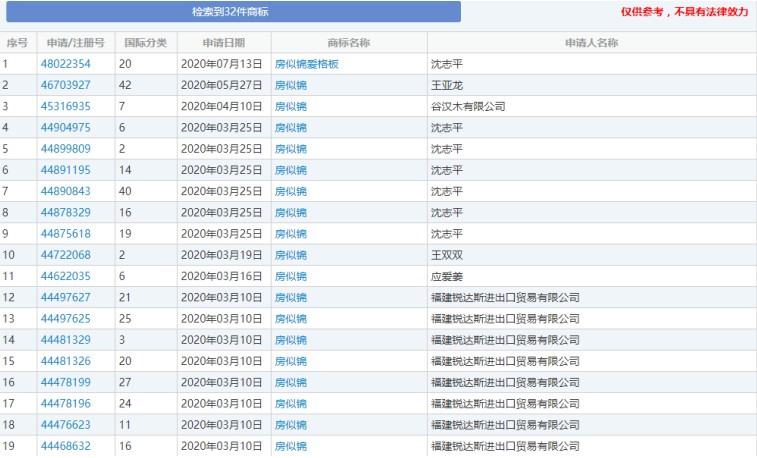Click the 申请人名称 column header
757x458 pixels.
tap(590, 43)
